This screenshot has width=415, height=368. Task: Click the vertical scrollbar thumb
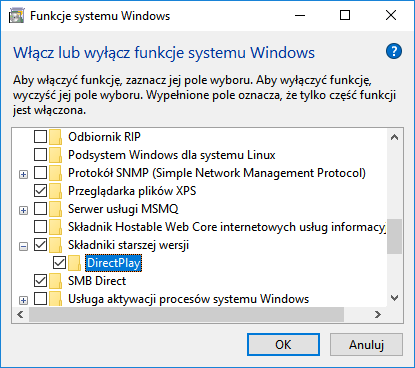[395, 236]
